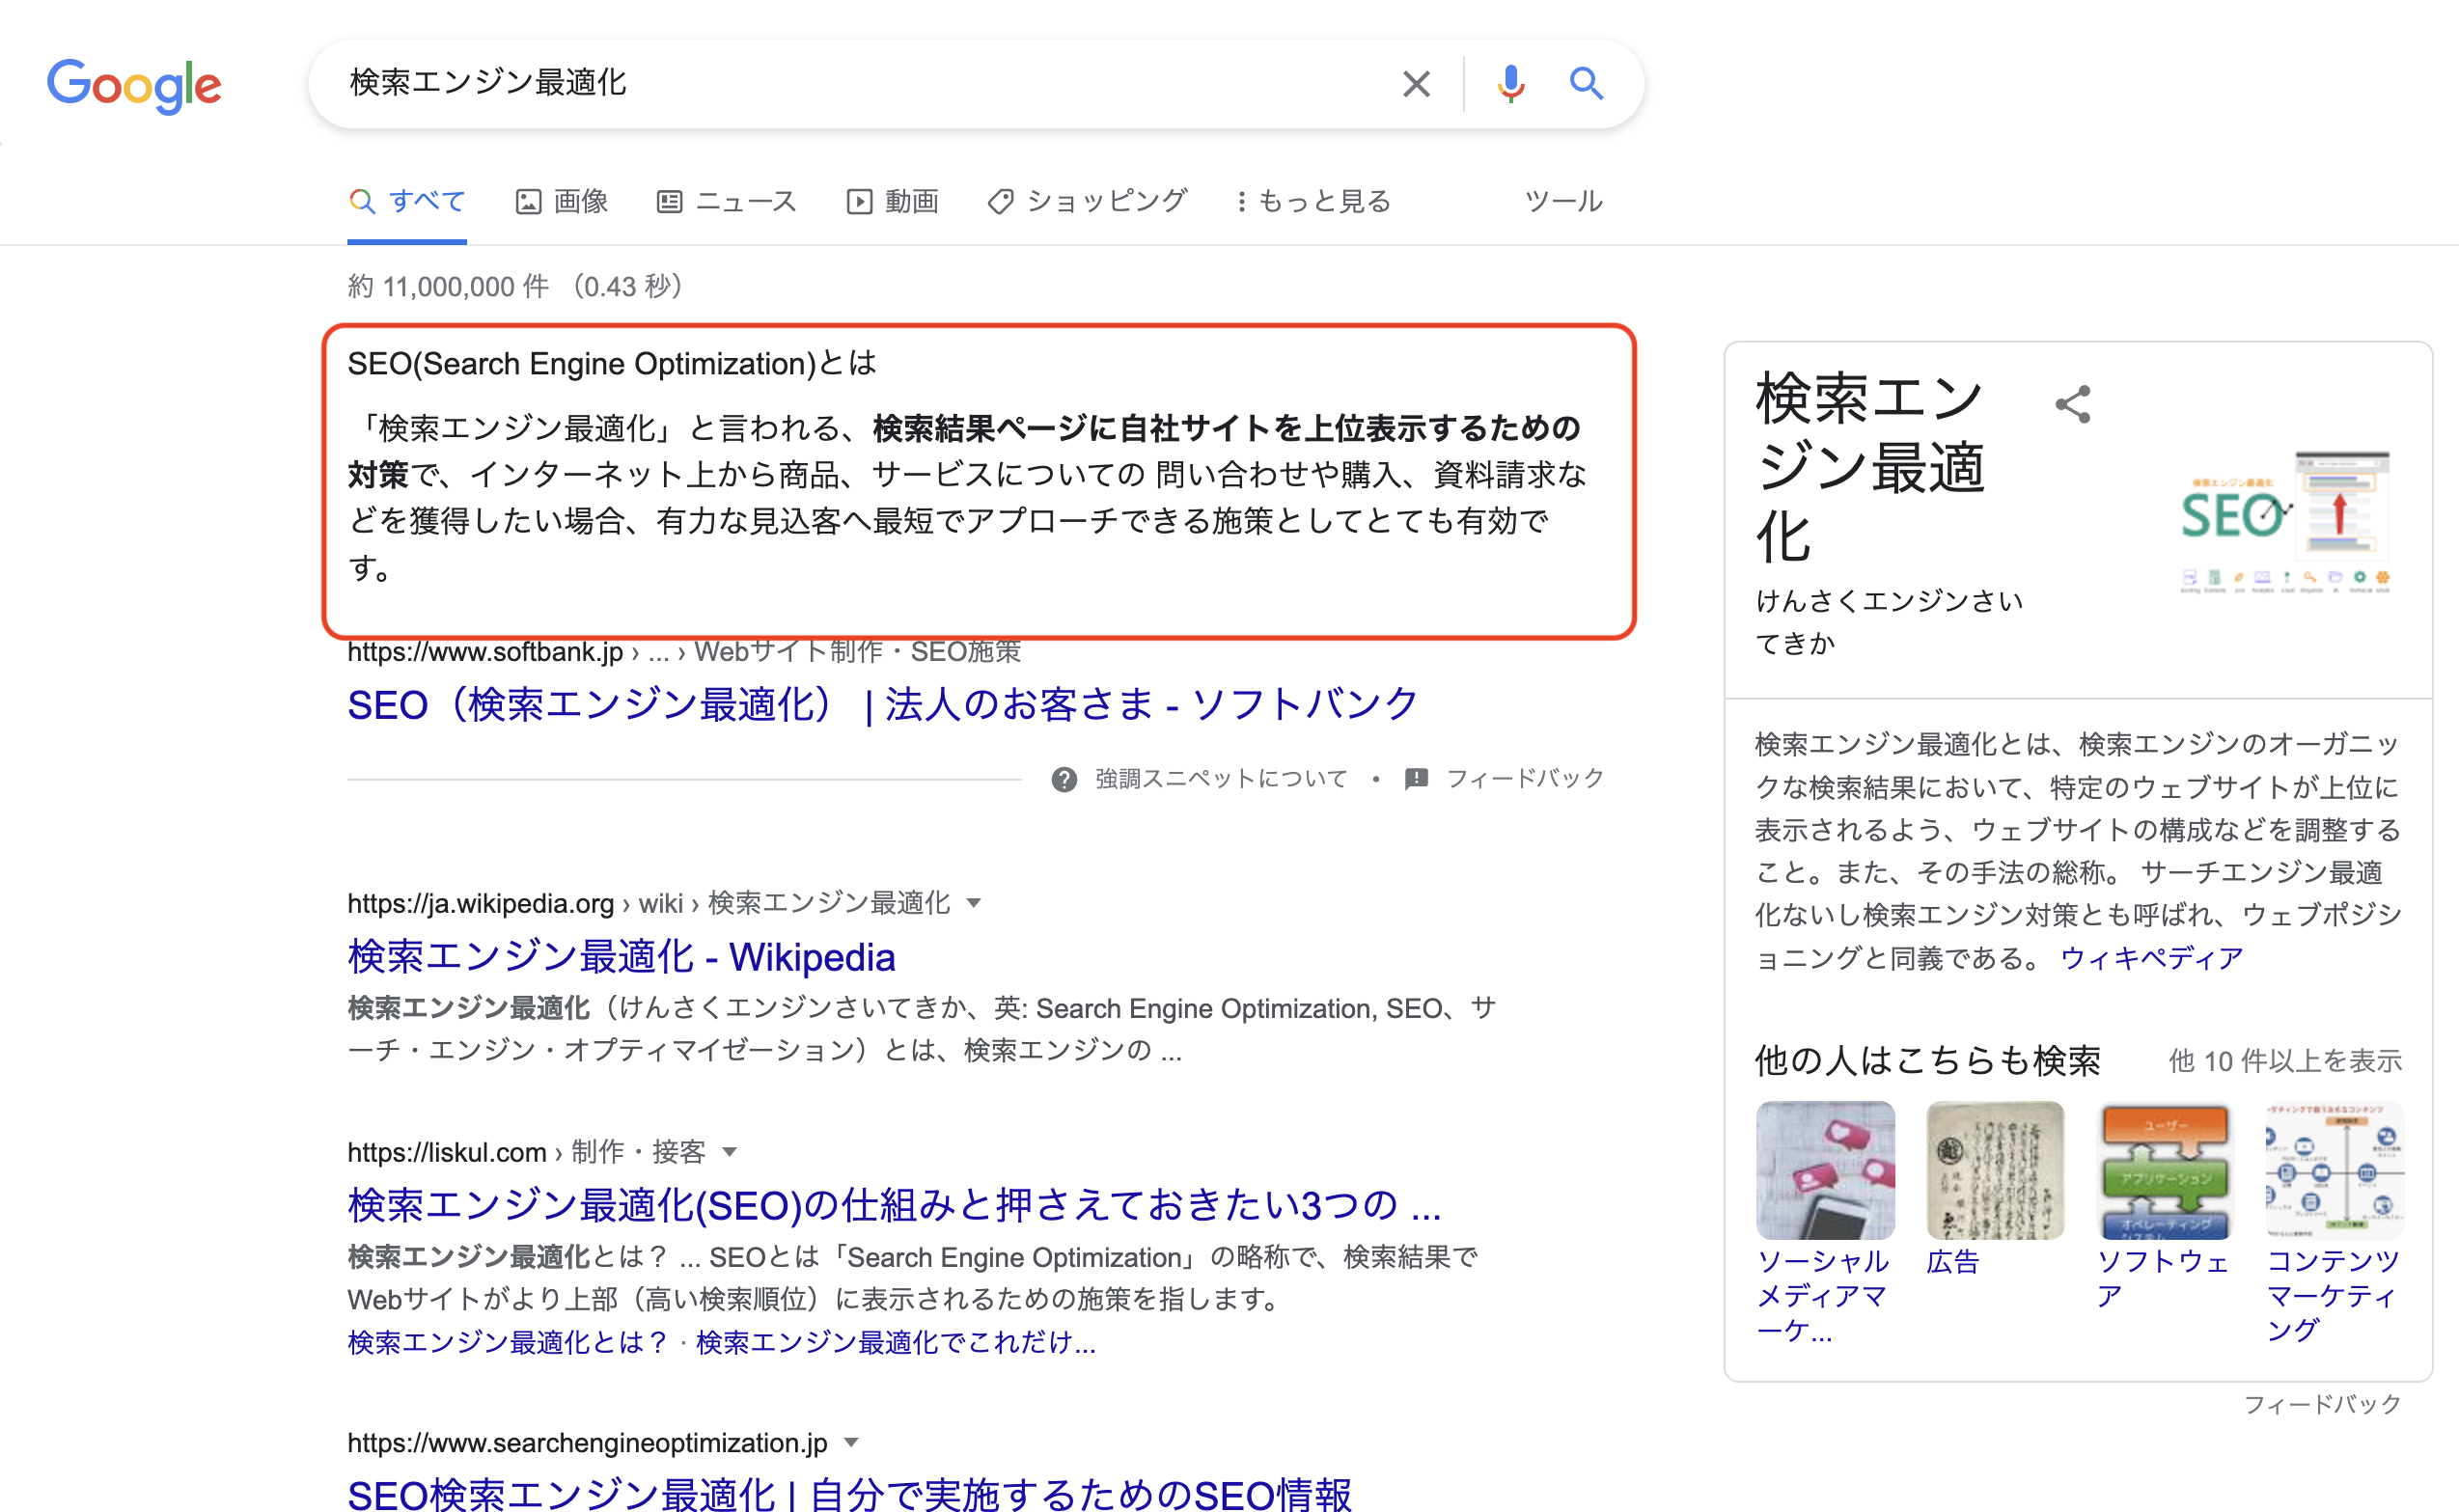Share the knowledge panel via share icon
Image resolution: width=2459 pixels, height=1512 pixels.
(2072, 405)
